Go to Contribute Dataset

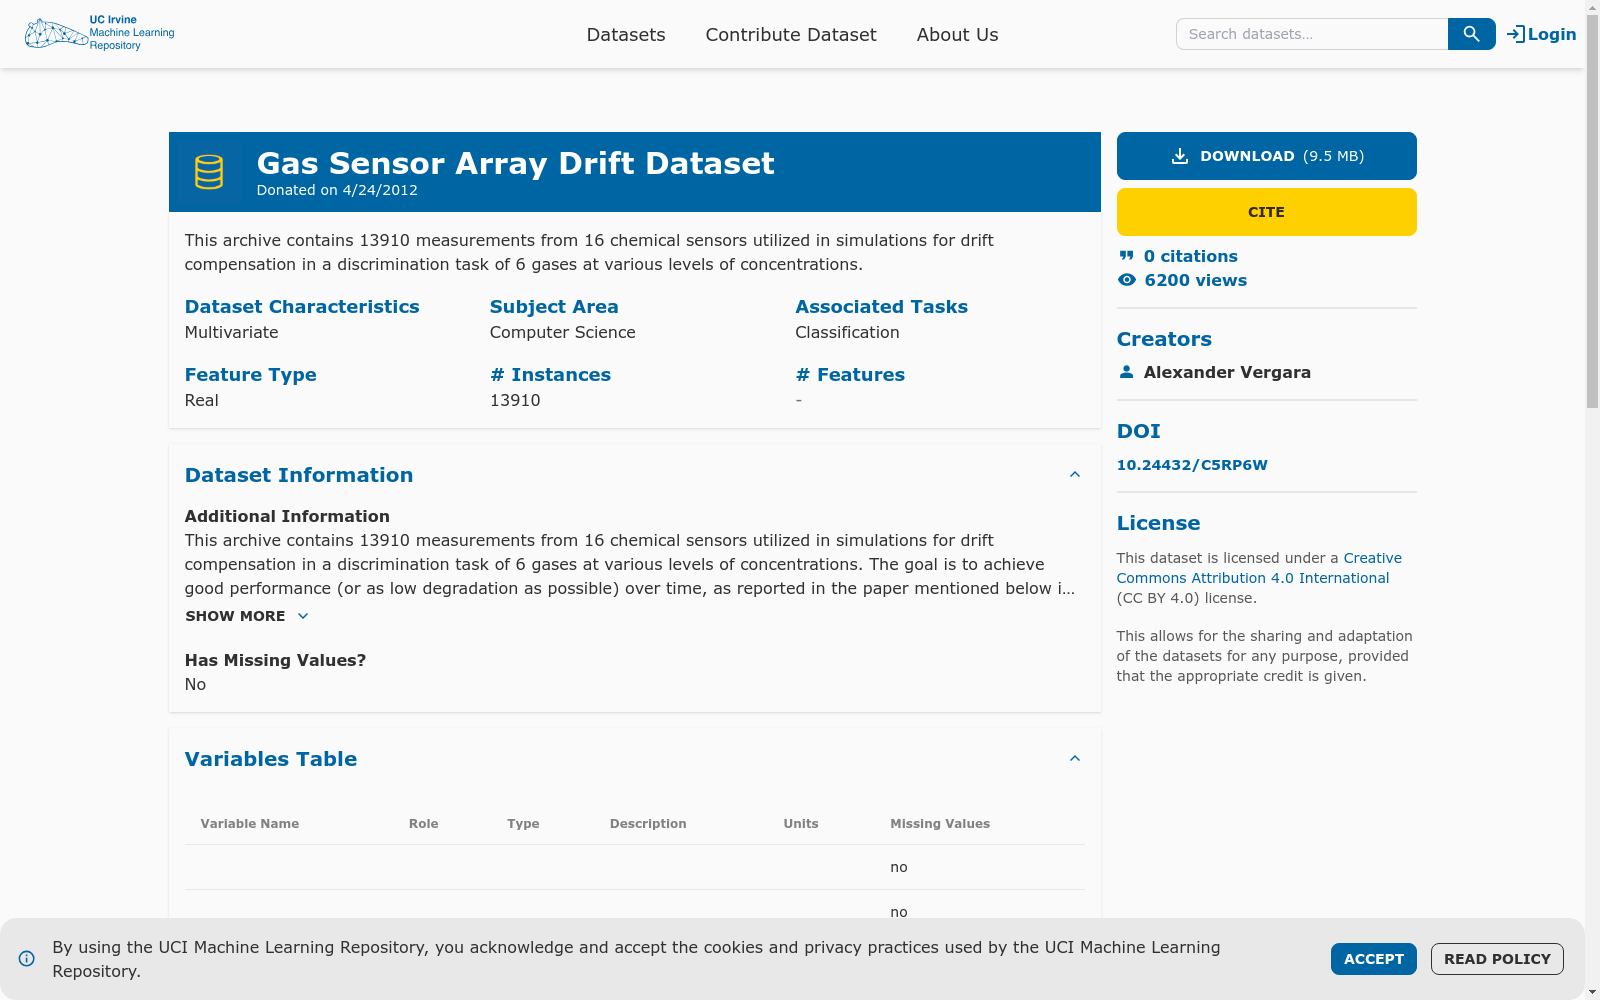pyautogui.click(x=790, y=34)
